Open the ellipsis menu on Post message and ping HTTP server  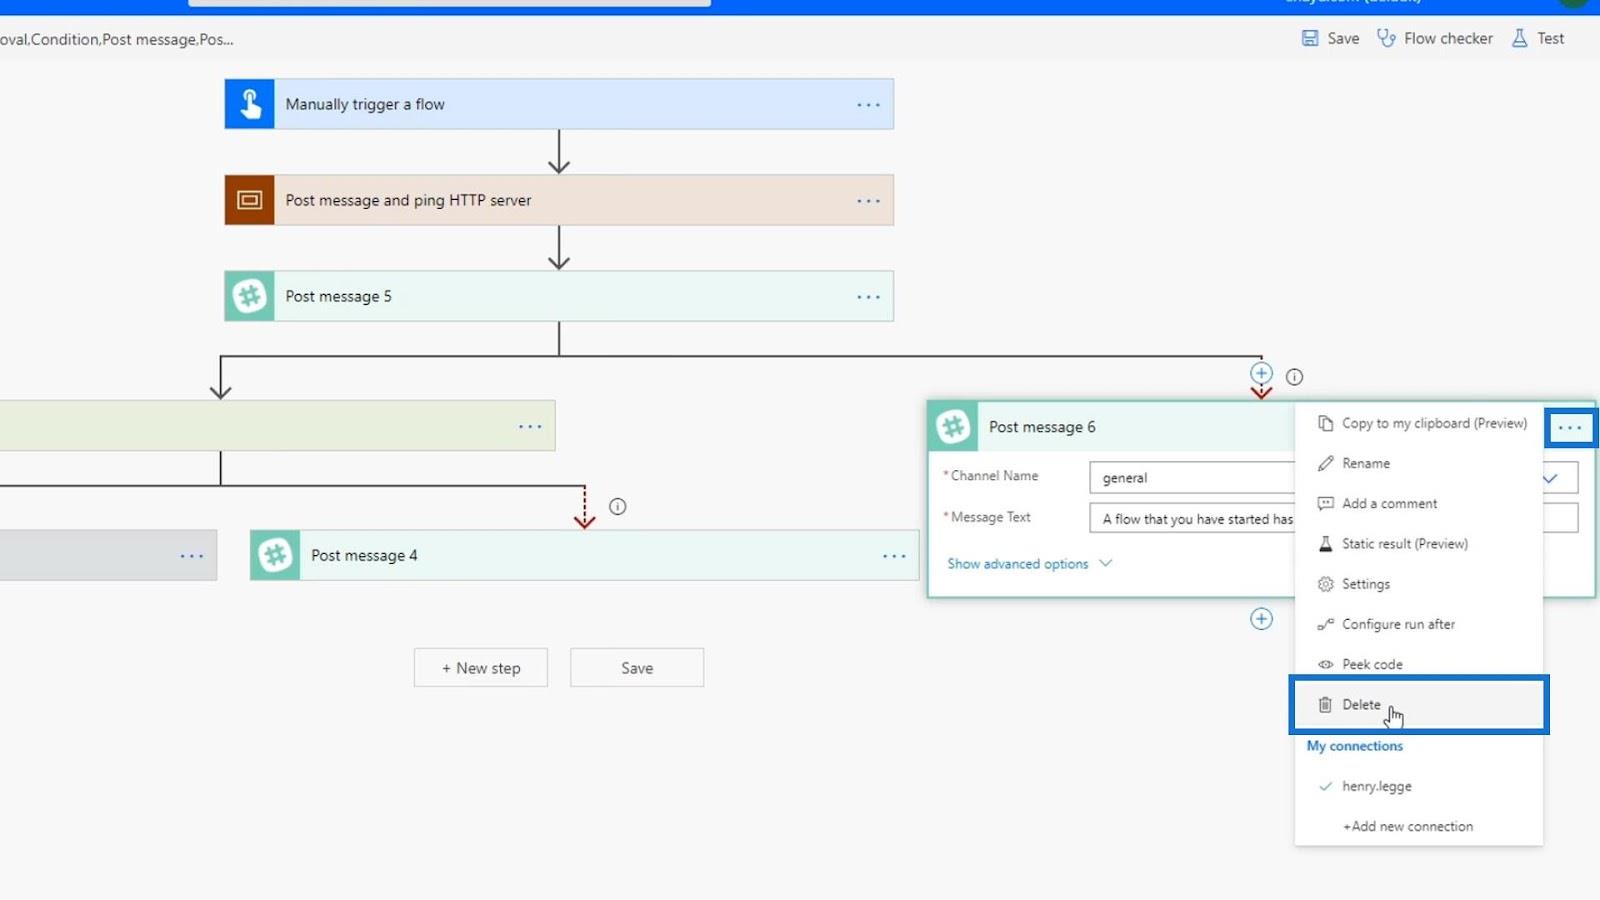(x=868, y=201)
